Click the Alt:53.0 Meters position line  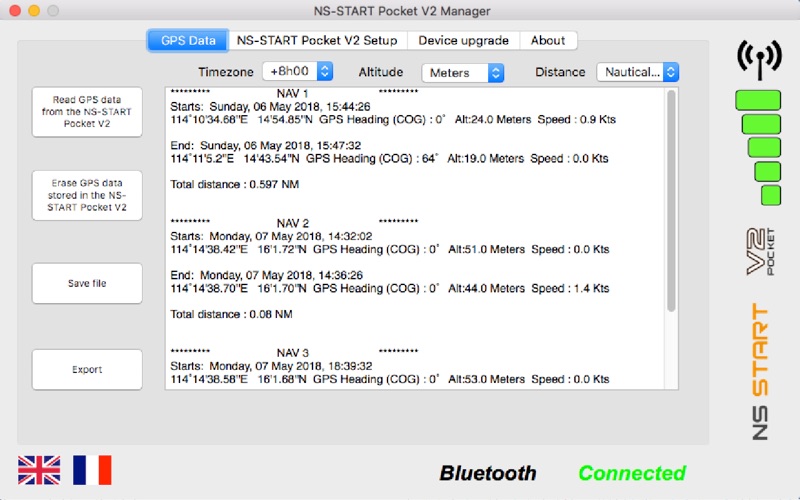click(390, 379)
